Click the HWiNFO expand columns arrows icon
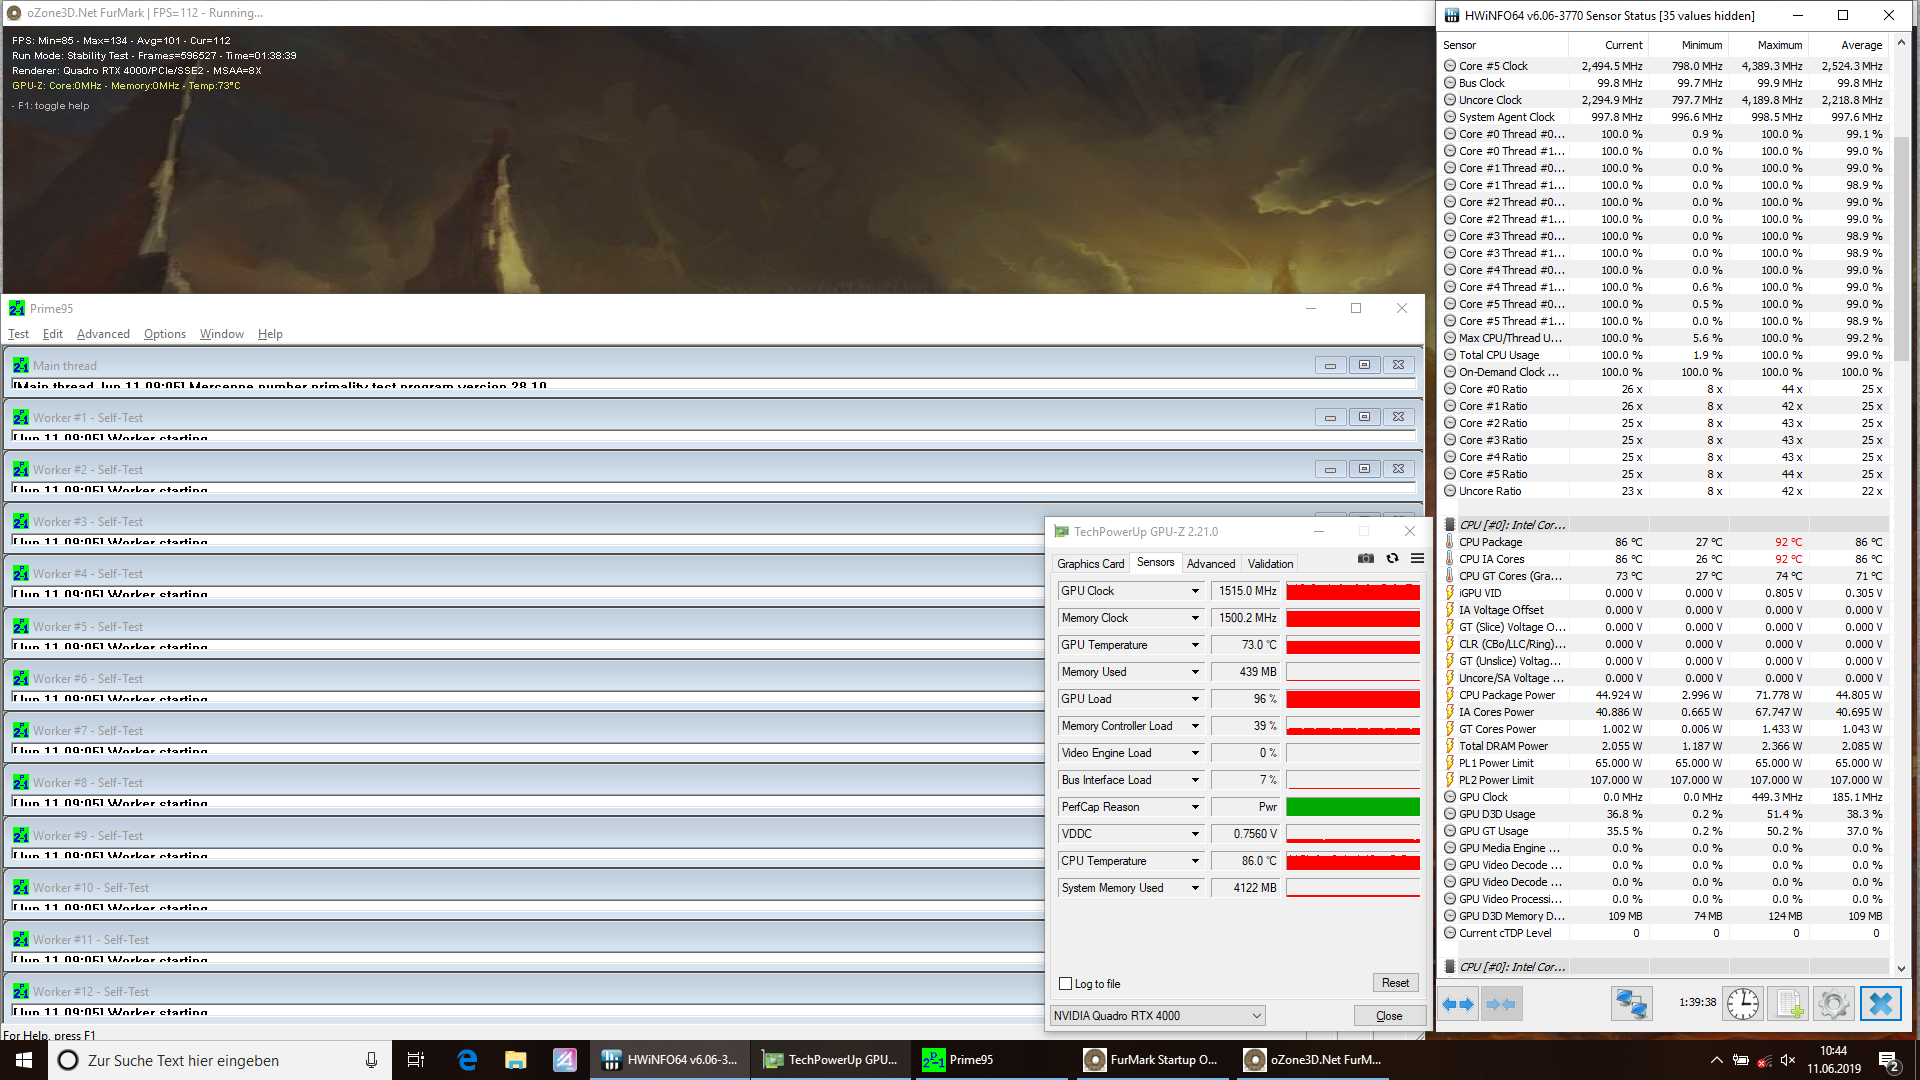The height and width of the screenshot is (1080, 1920). click(x=1458, y=1004)
